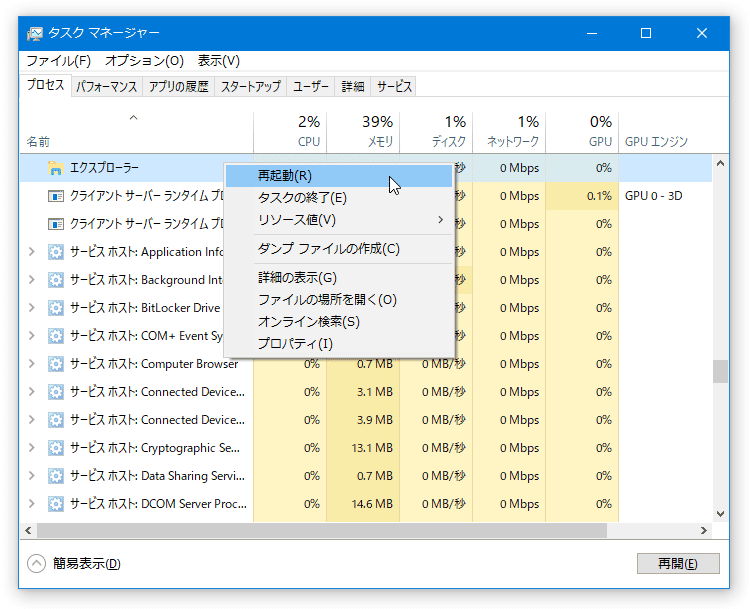750x609 pixels.
Task: Click the horizontal scrollbar left arrow
Action: pos(28,531)
